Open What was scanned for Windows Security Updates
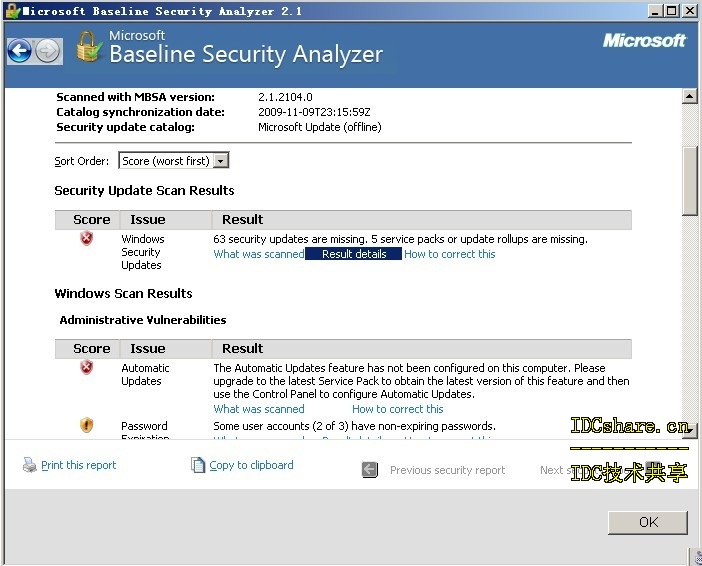This screenshot has height=566, width=702. 259,254
